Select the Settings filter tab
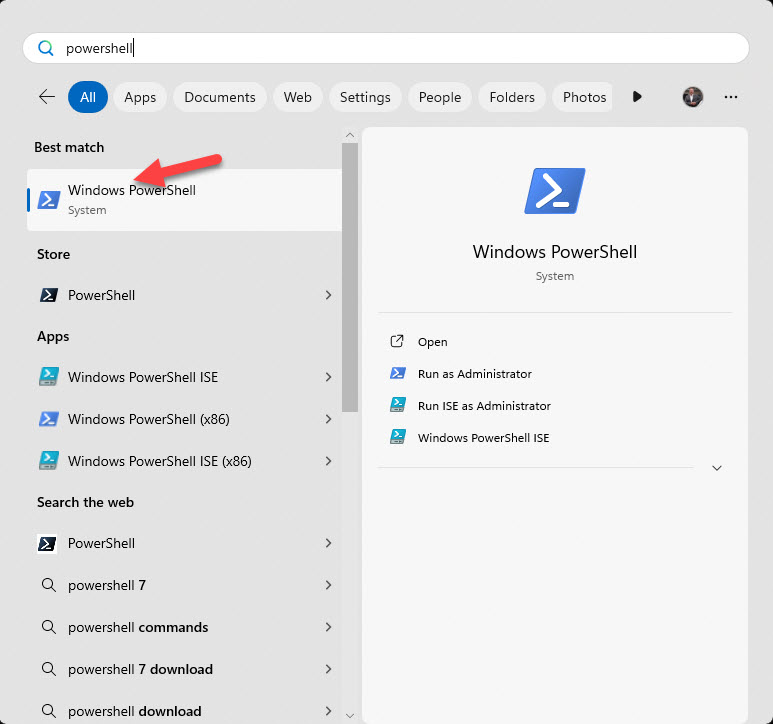Screen dimensions: 773x724 [365, 97]
